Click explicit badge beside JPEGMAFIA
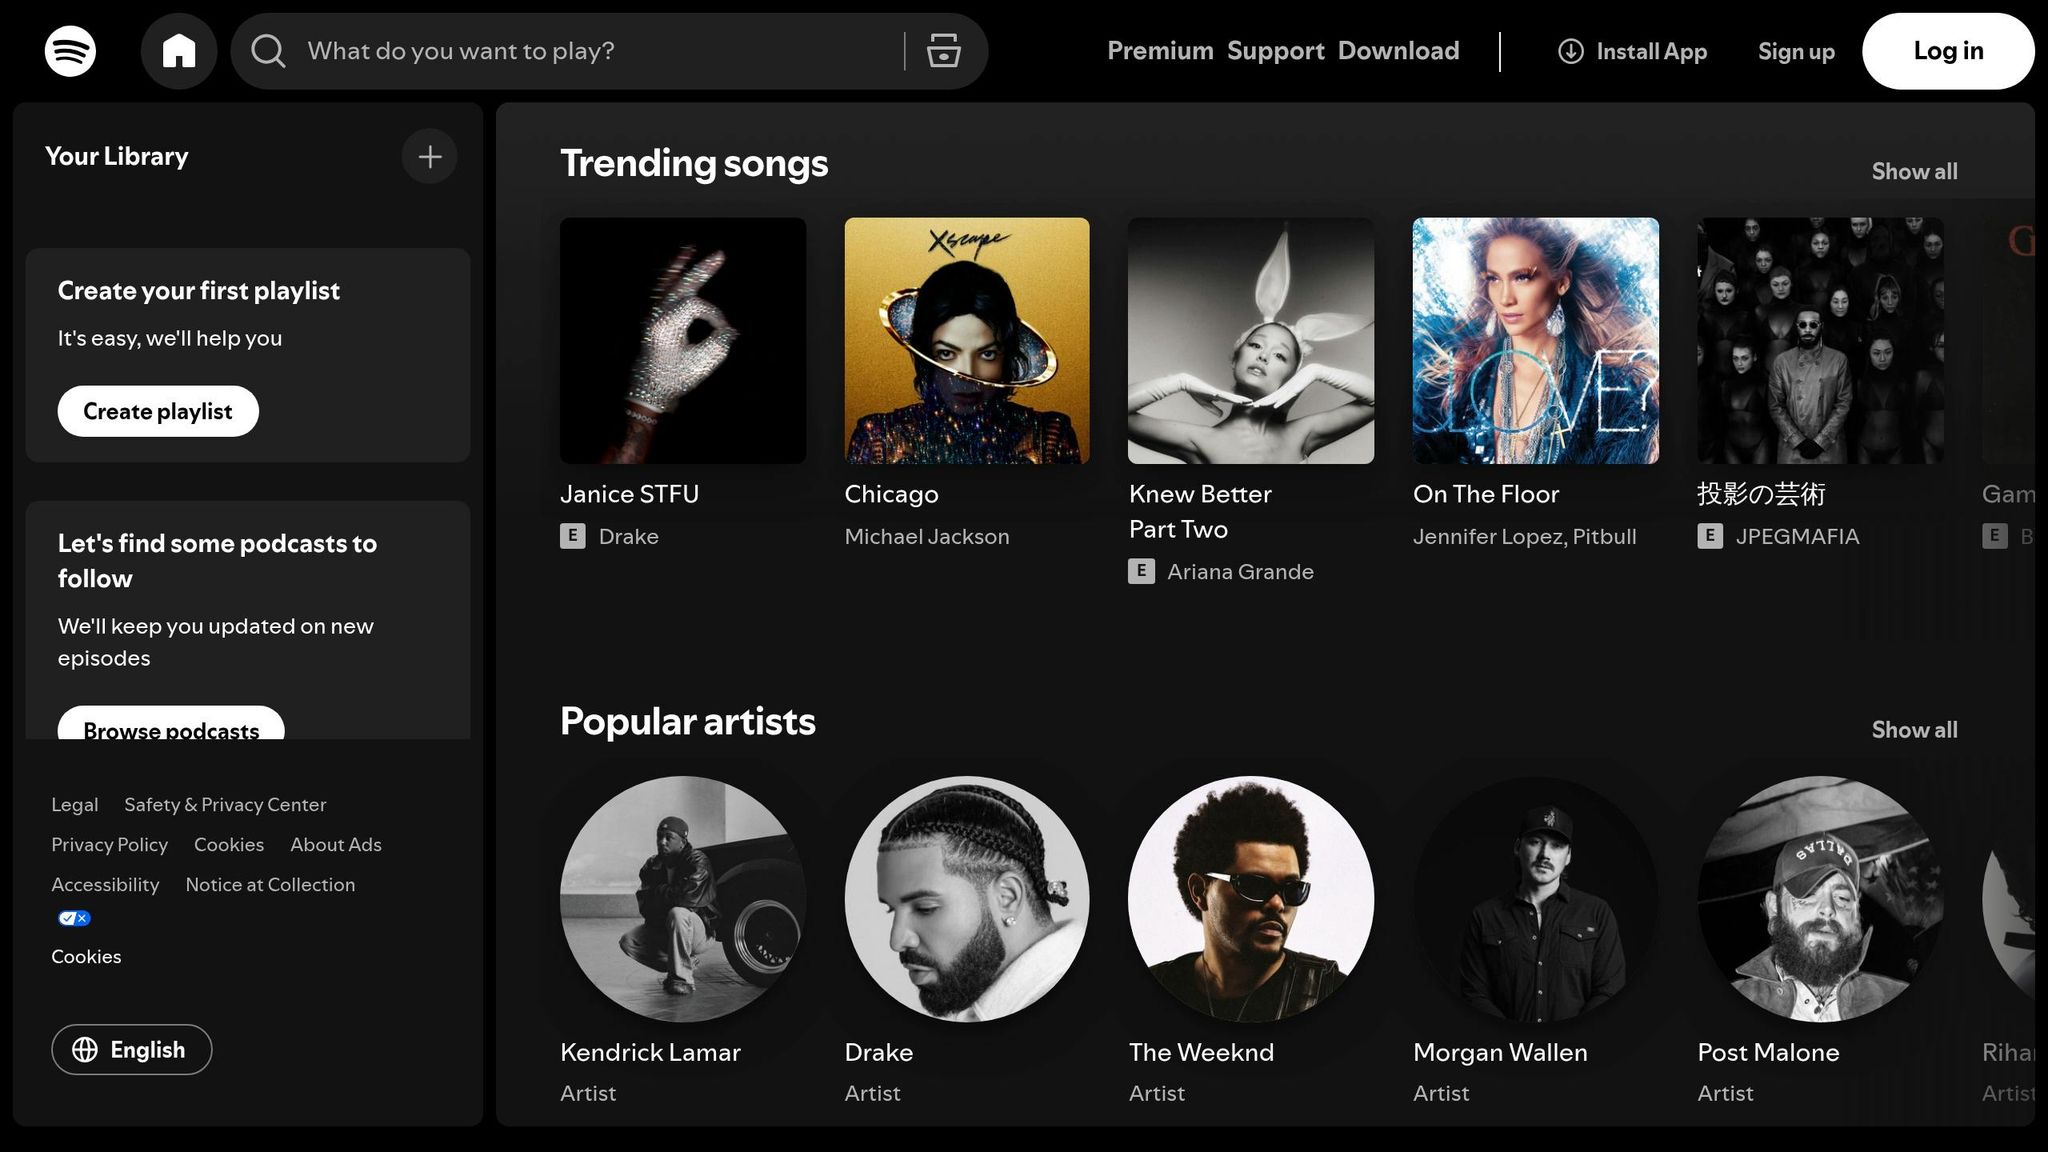The width and height of the screenshot is (2048, 1152). (x=1710, y=536)
